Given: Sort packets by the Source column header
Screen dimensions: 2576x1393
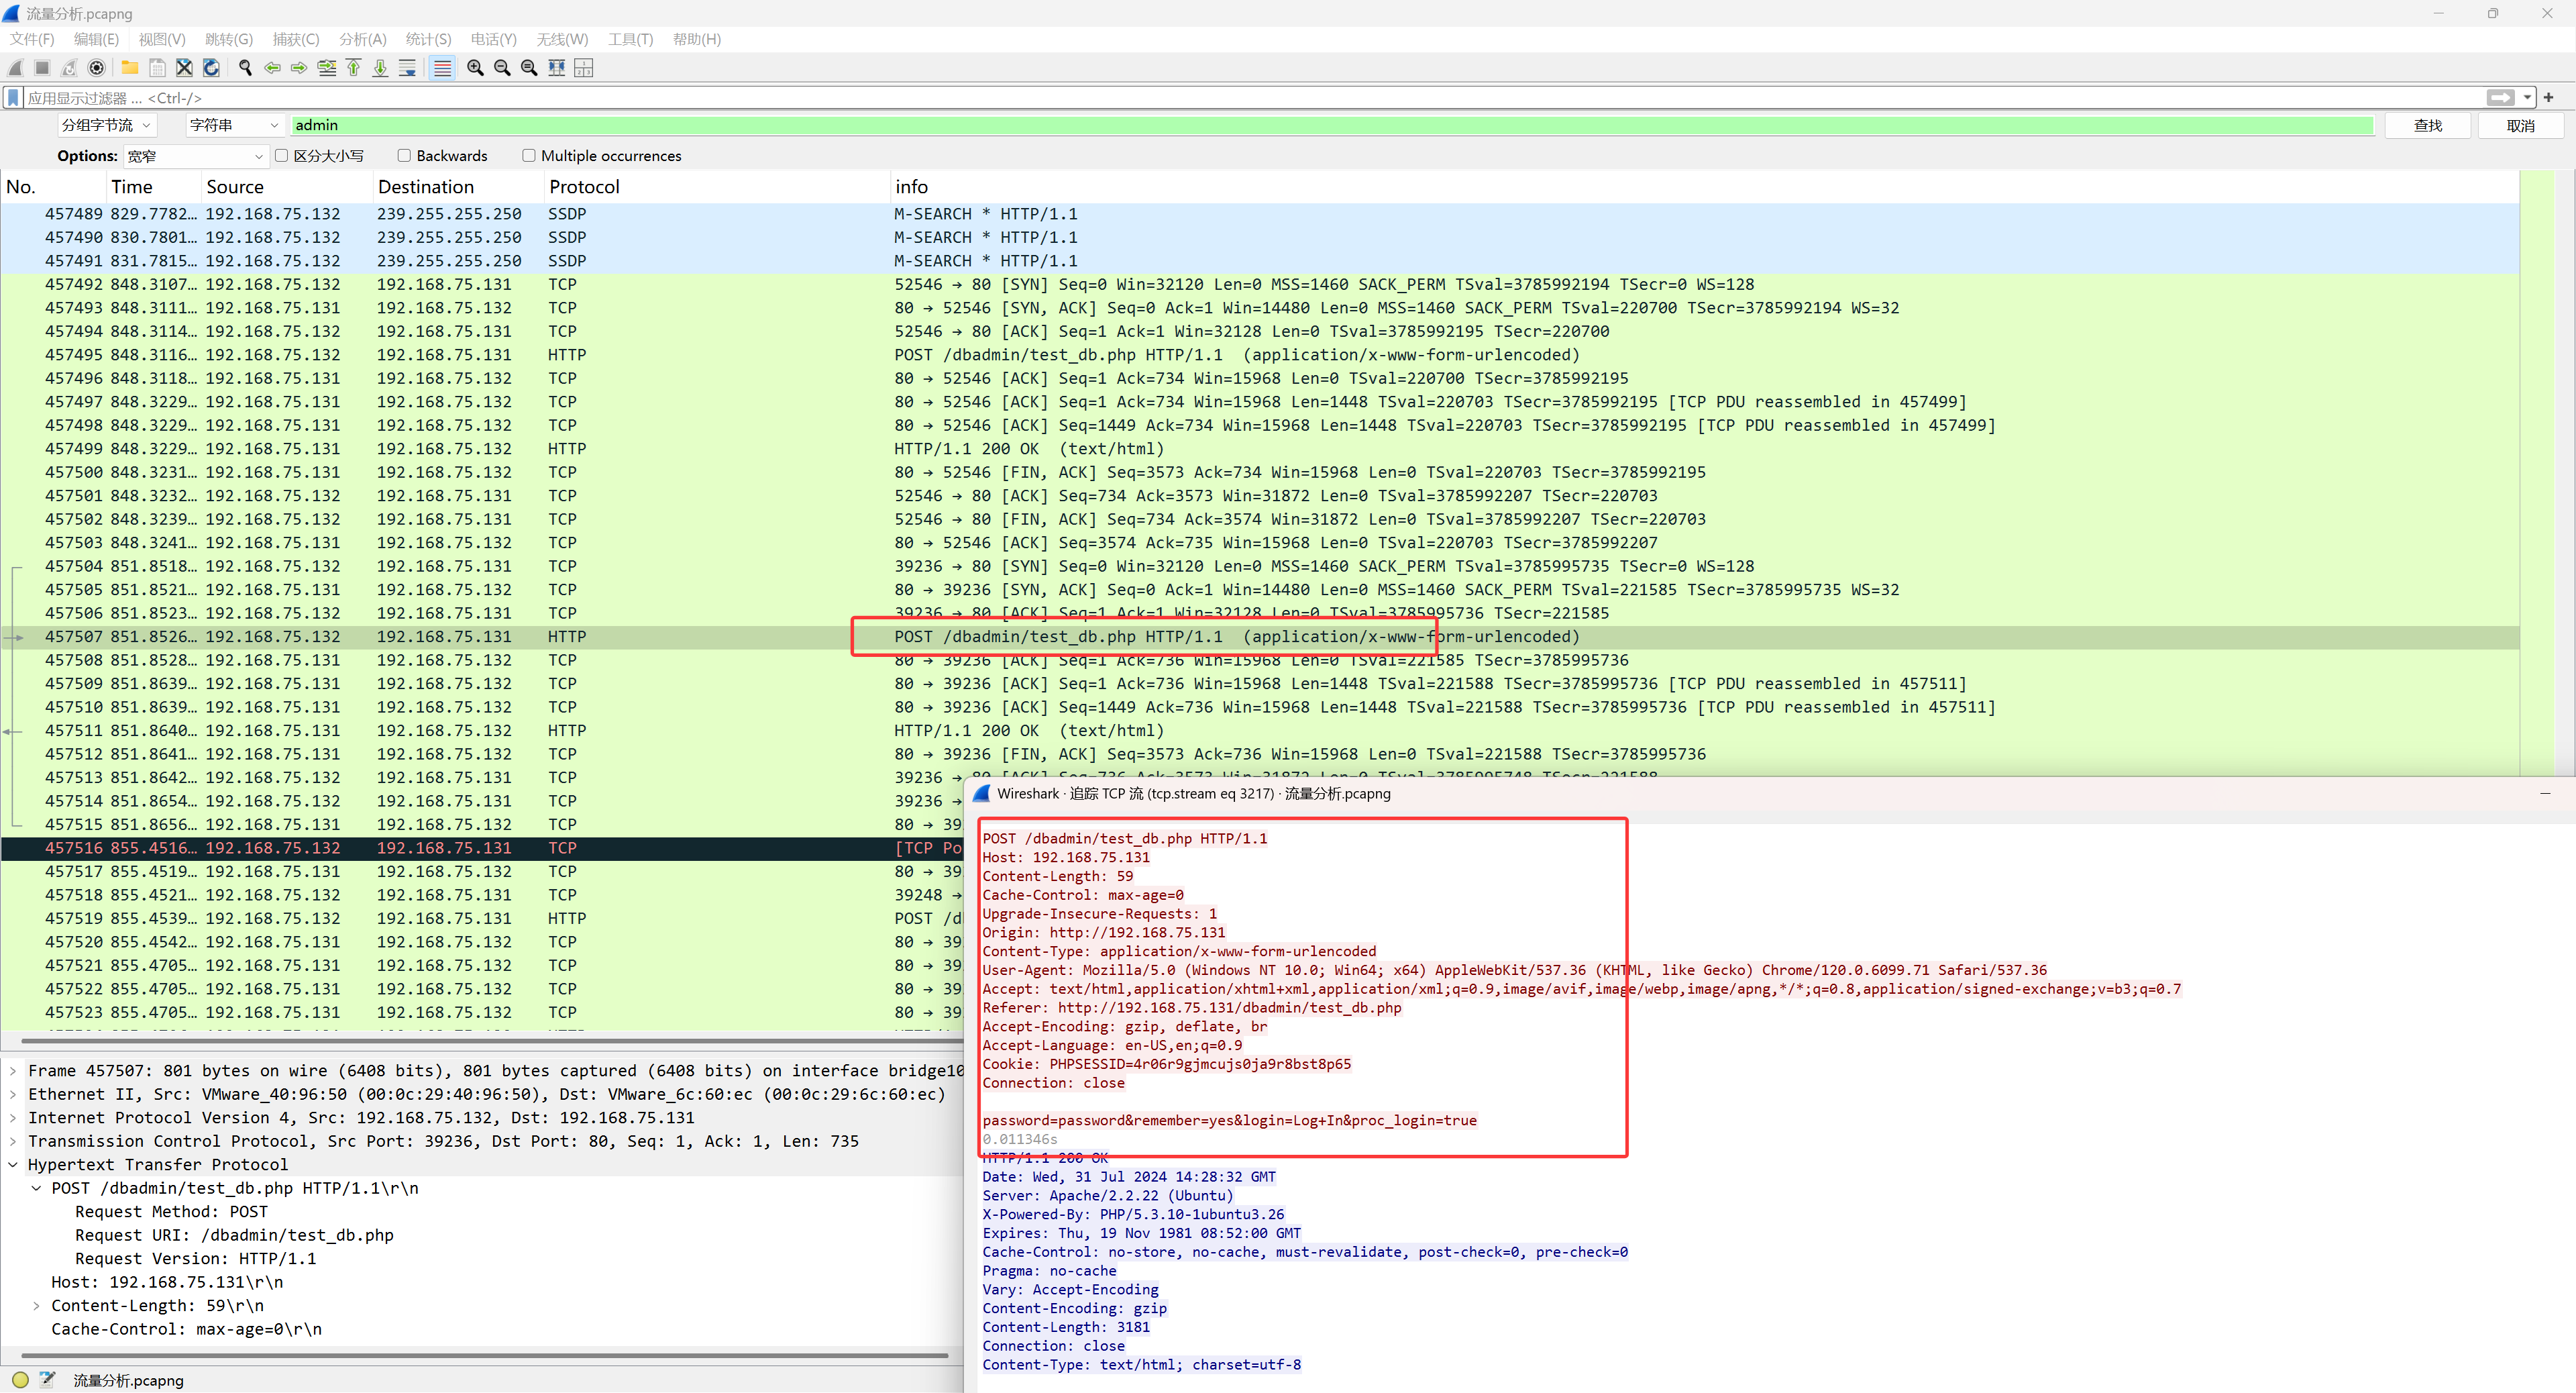Looking at the screenshot, I should (286, 187).
